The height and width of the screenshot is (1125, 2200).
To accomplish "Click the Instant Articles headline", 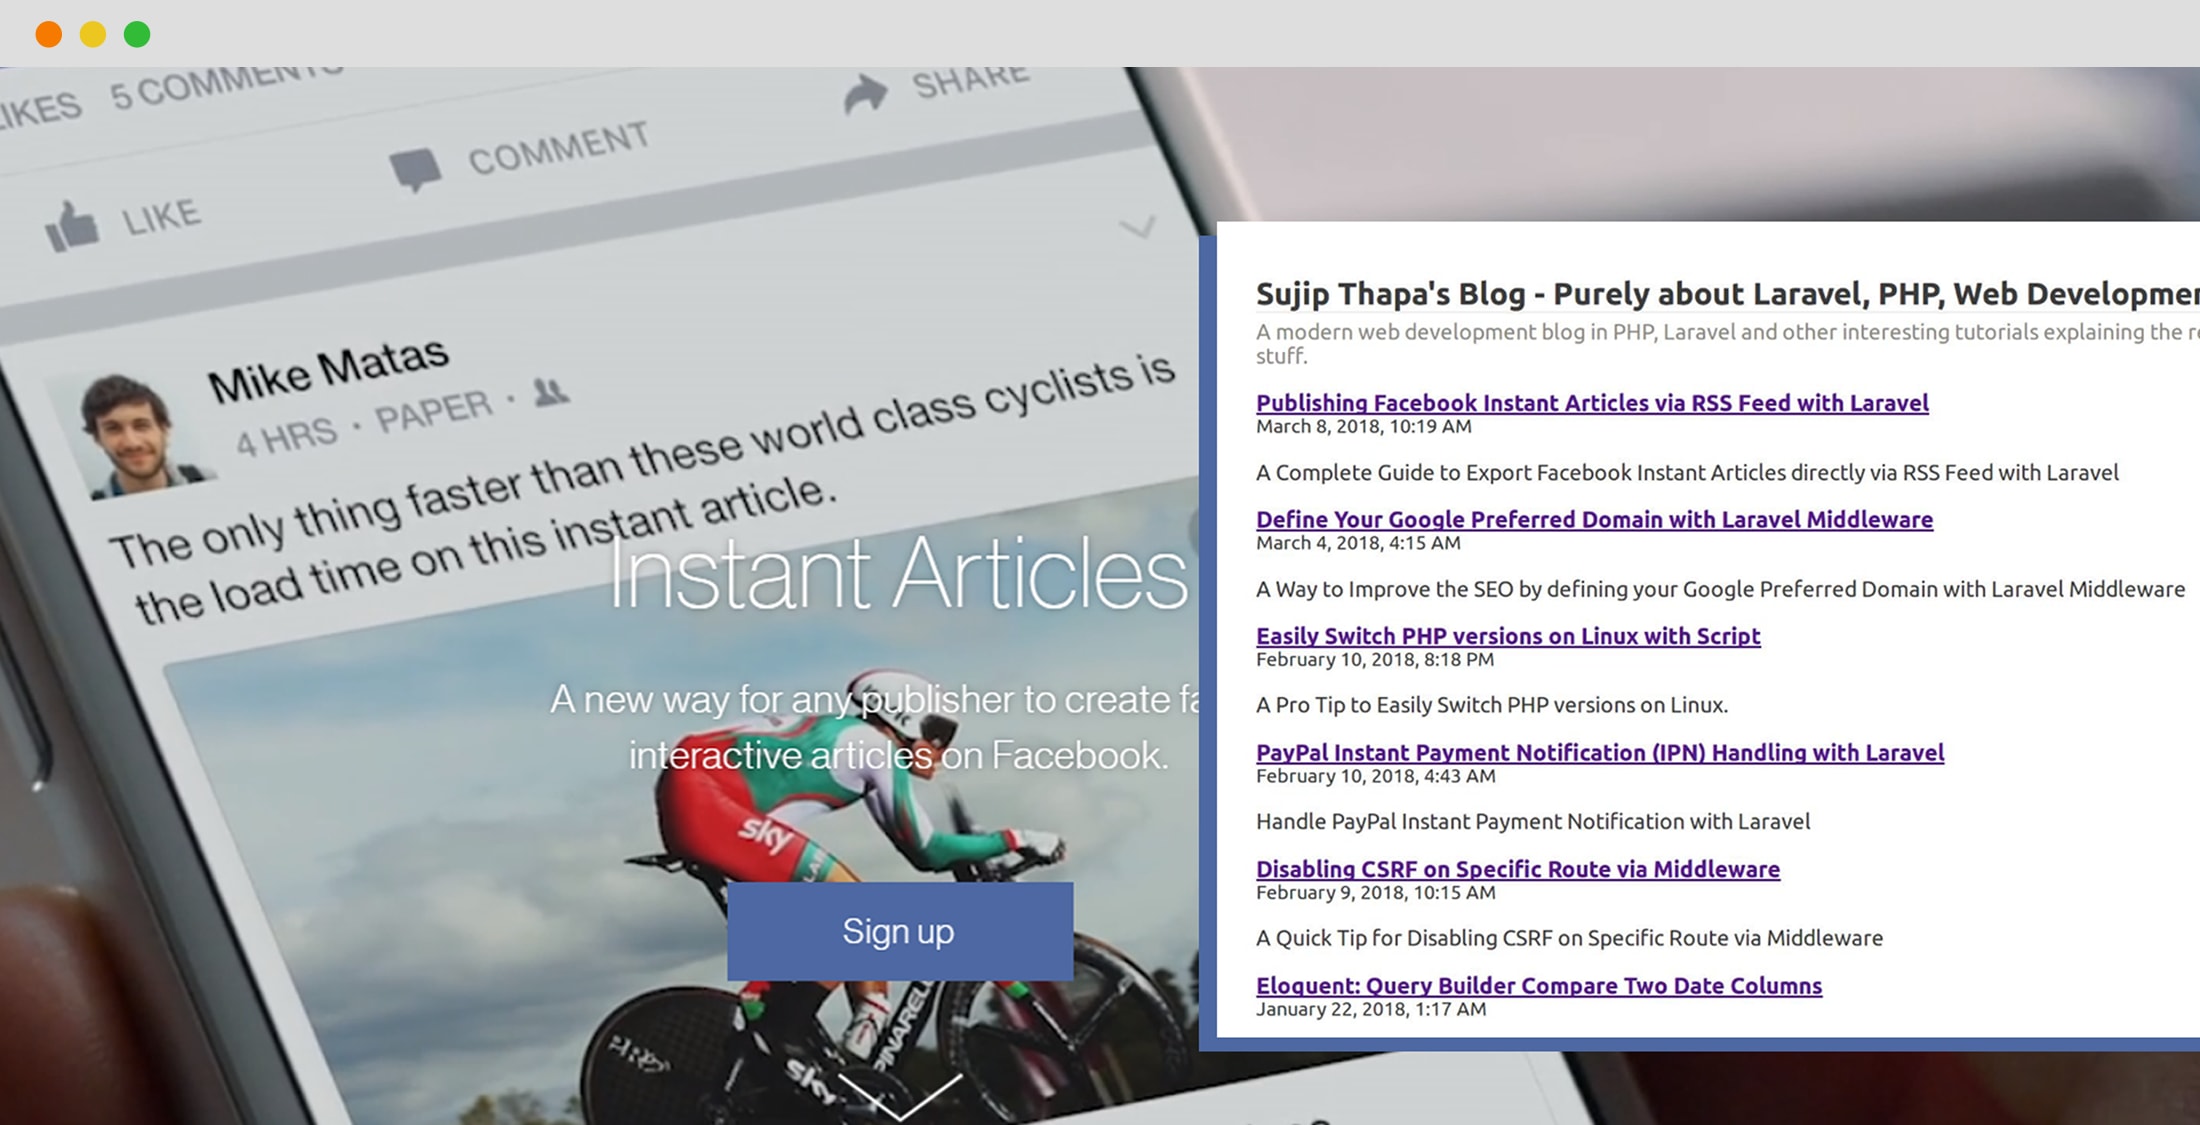I will tap(898, 573).
